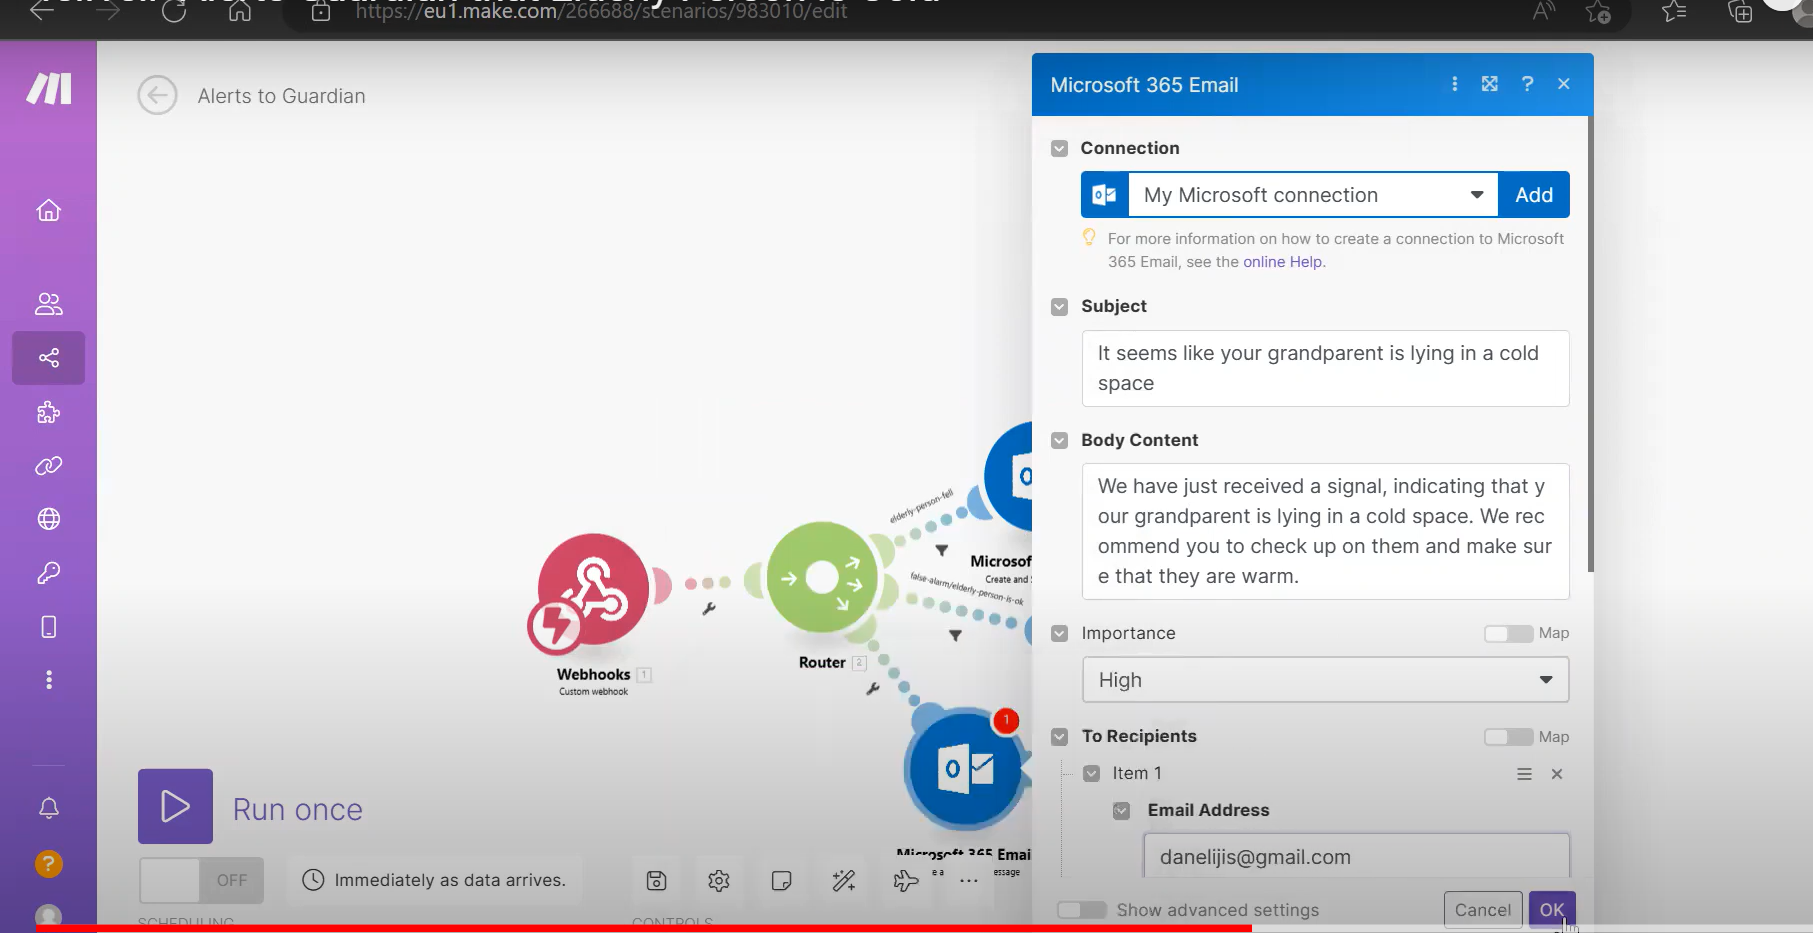This screenshot has width=1813, height=933.
Task: Open the My Microsoft connection dropdown
Action: point(1314,195)
